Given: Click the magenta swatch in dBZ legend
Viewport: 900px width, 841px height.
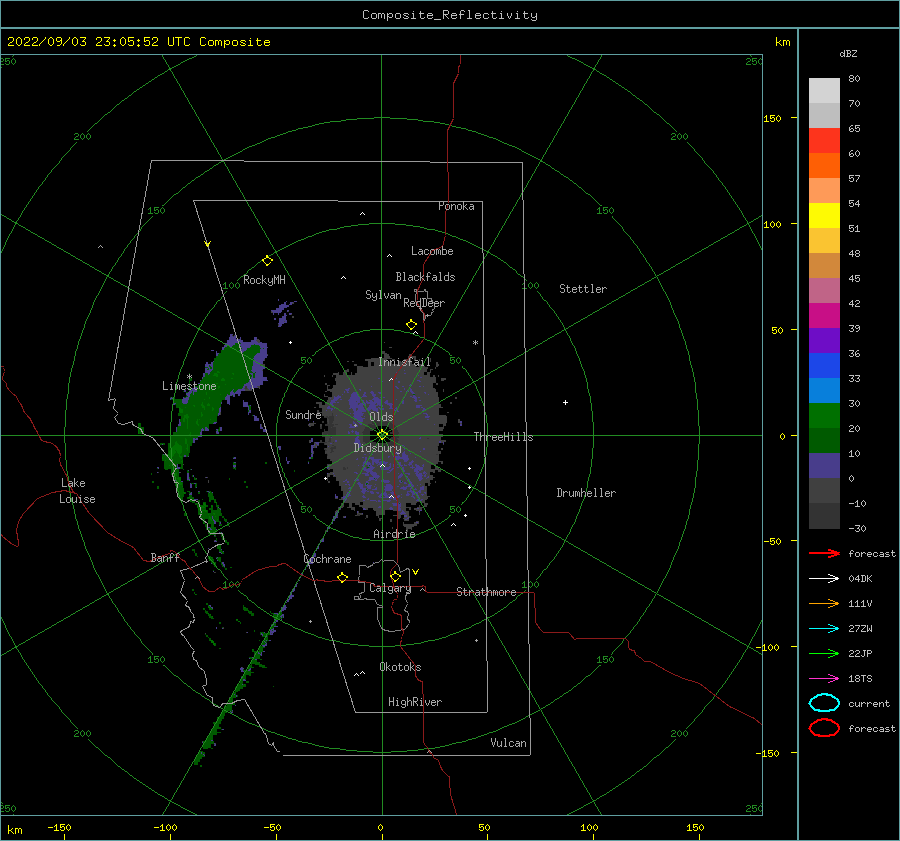Looking at the screenshot, I should coord(824,315).
